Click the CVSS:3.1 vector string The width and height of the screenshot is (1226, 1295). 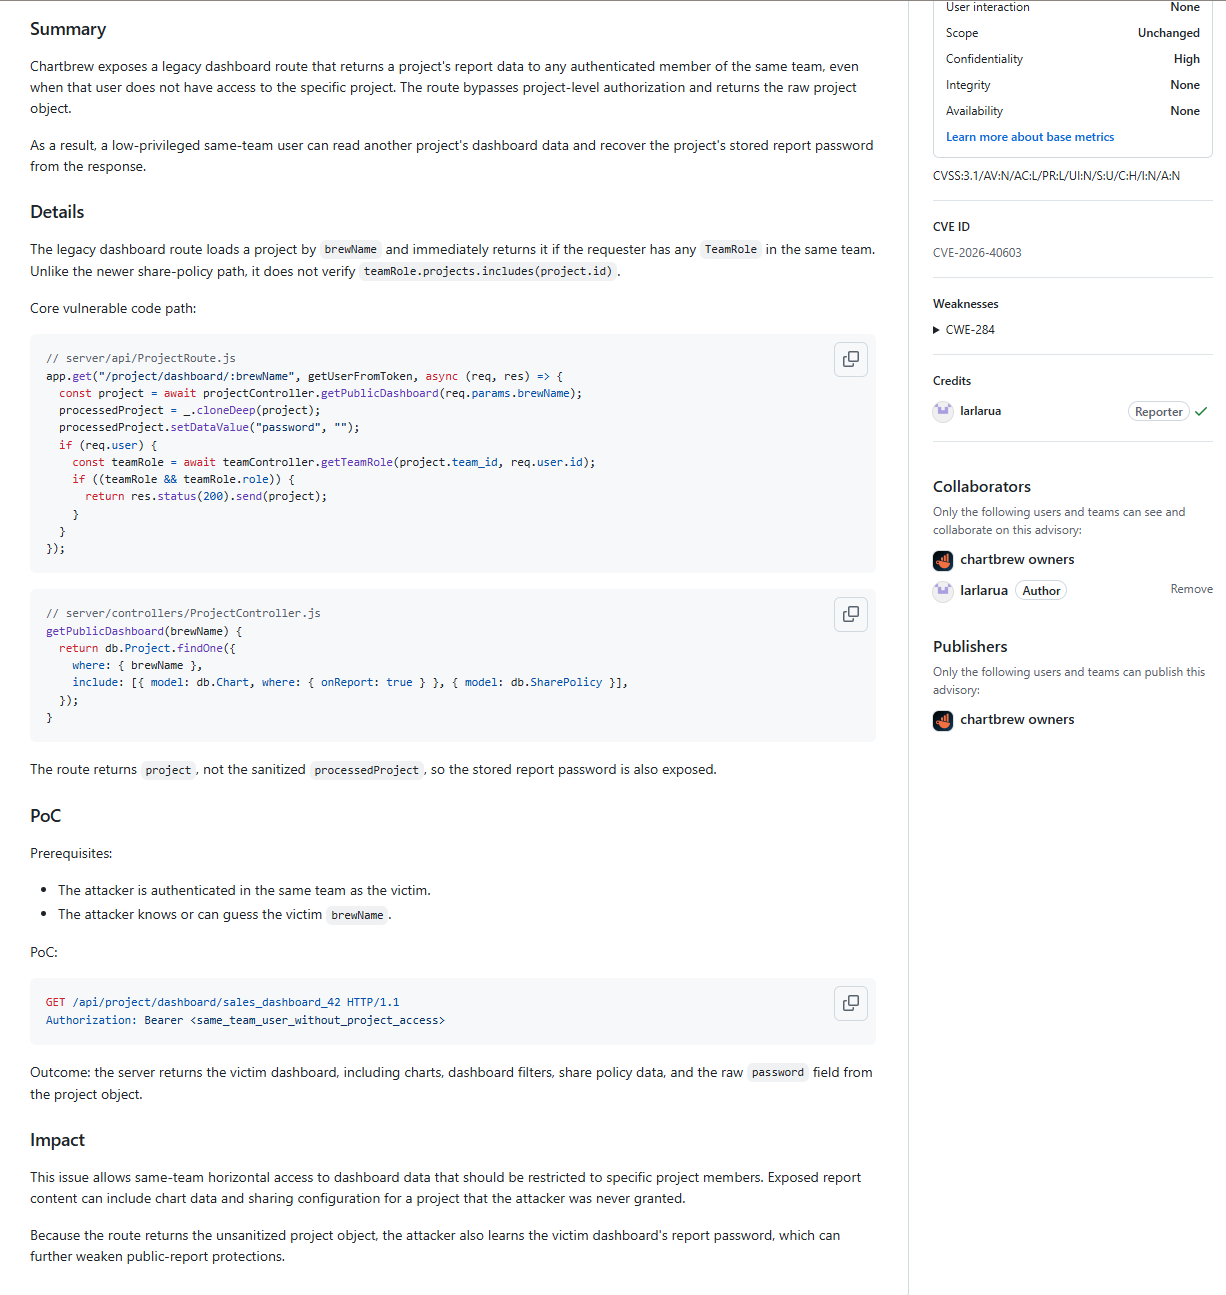tap(1056, 176)
